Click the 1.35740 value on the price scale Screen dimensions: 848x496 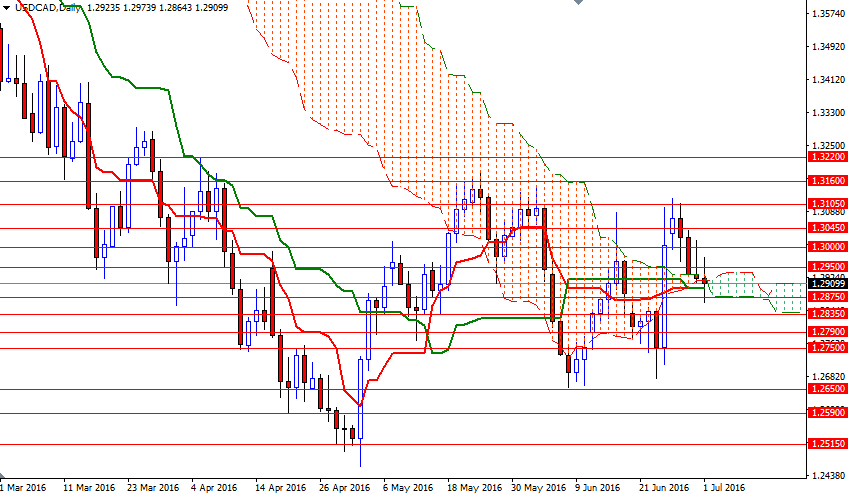(x=826, y=14)
